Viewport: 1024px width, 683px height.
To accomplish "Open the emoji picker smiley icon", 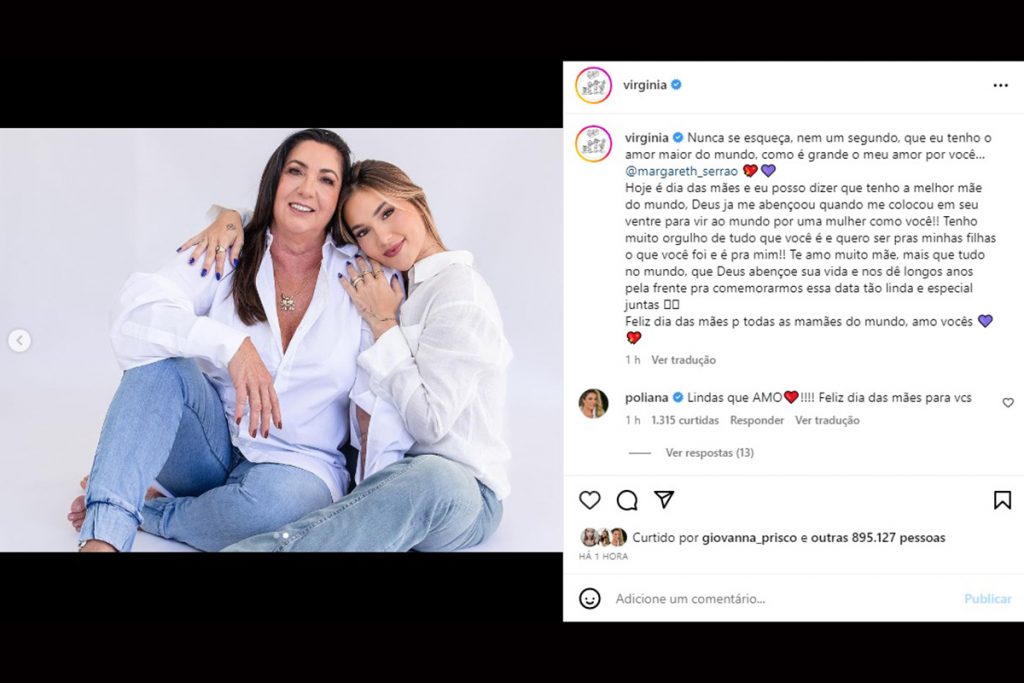I will click(x=590, y=598).
